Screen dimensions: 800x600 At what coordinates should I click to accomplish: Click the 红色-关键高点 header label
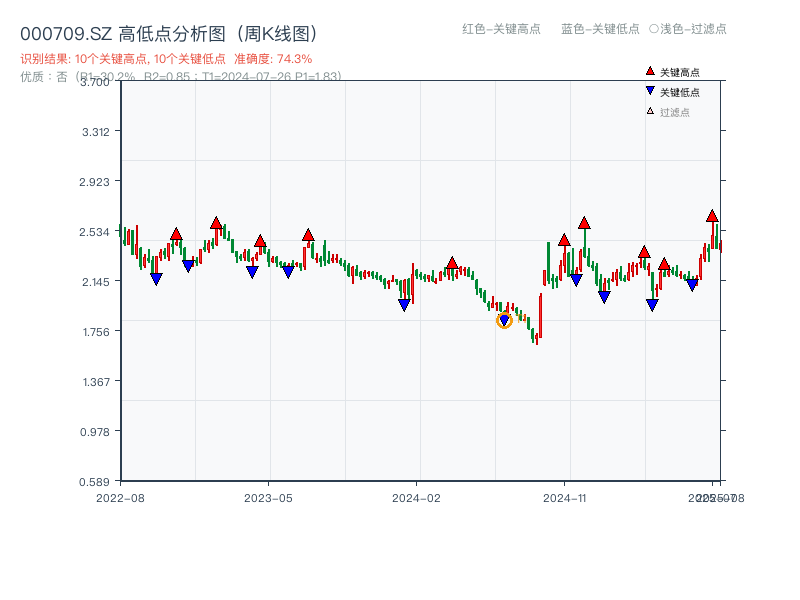[x=501, y=29]
